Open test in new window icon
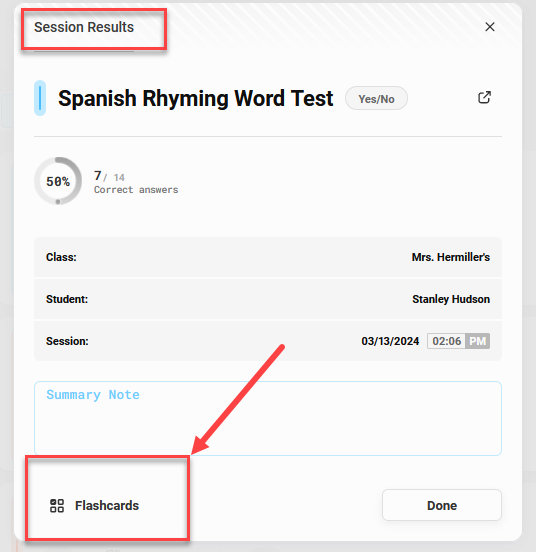 (484, 98)
